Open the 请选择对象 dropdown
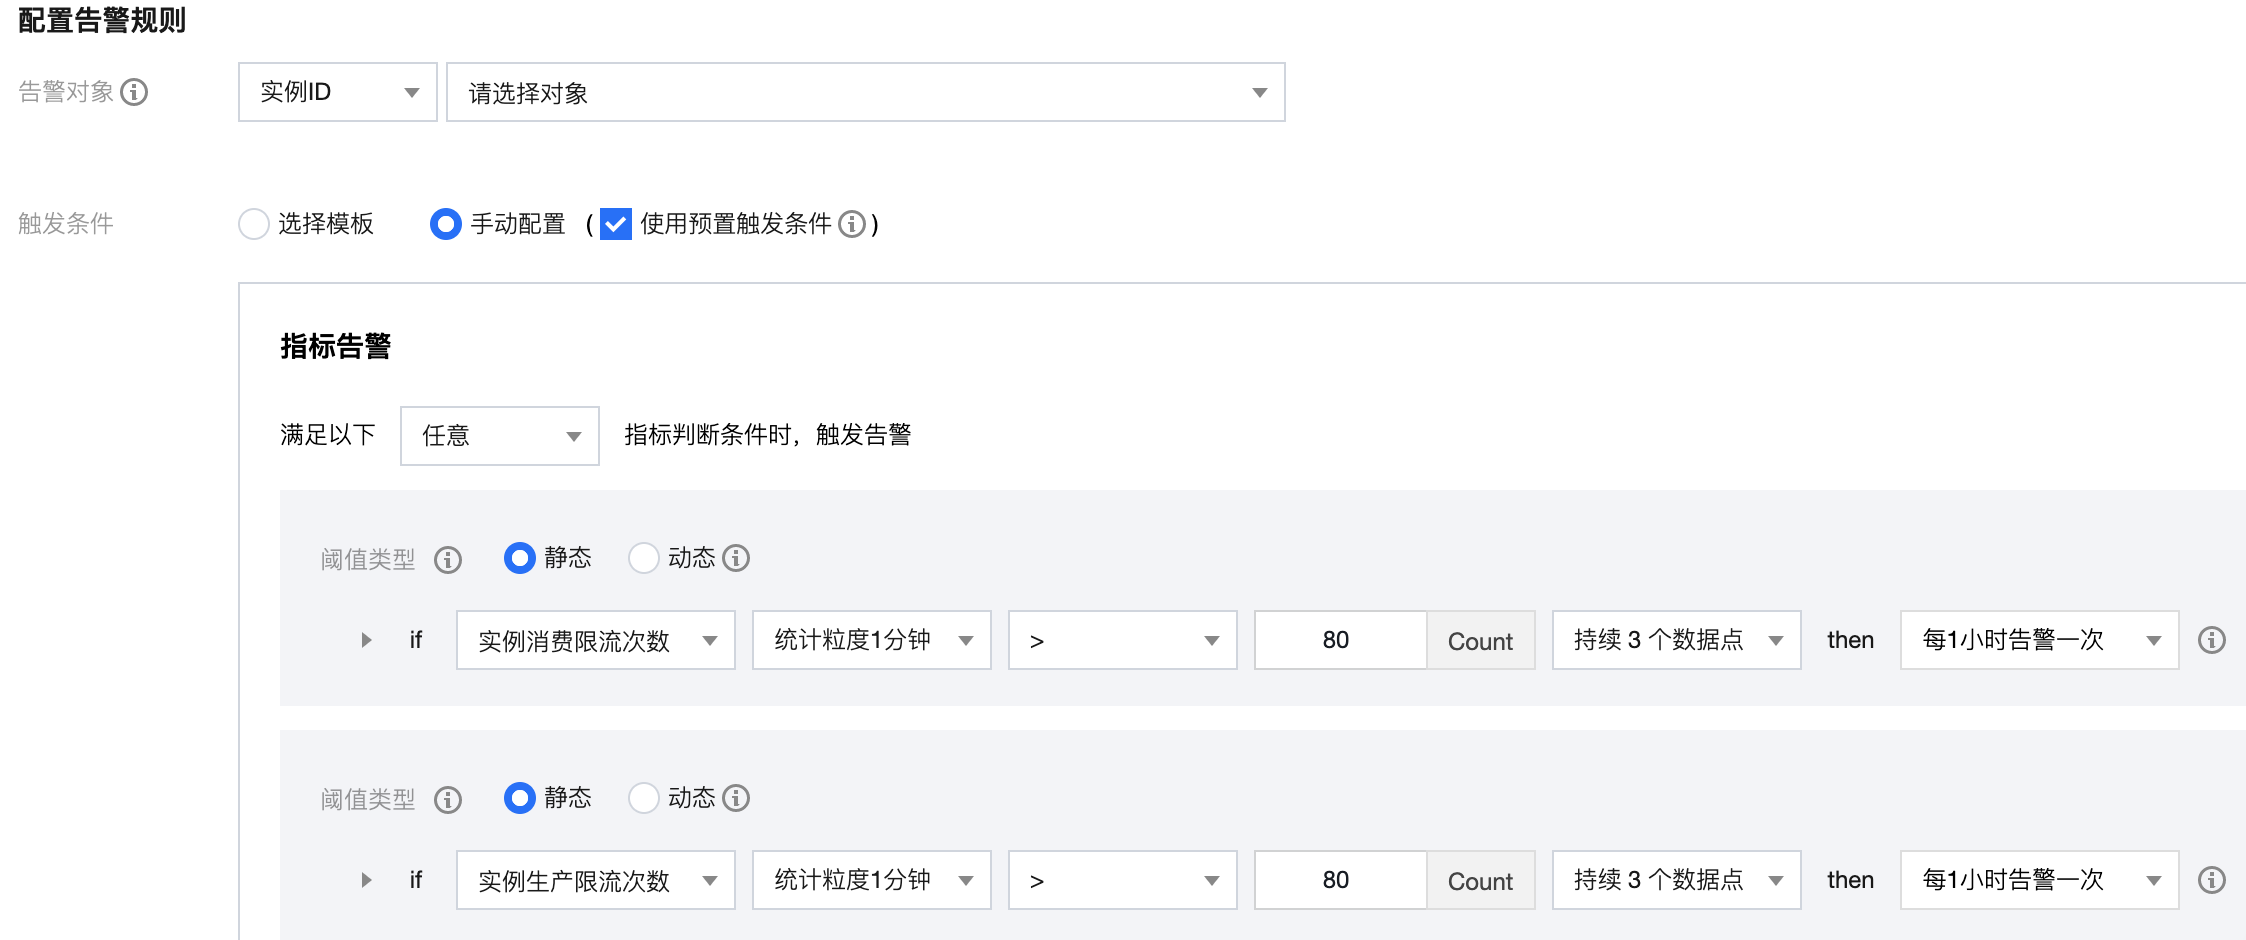This screenshot has width=2246, height=940. pos(866,92)
